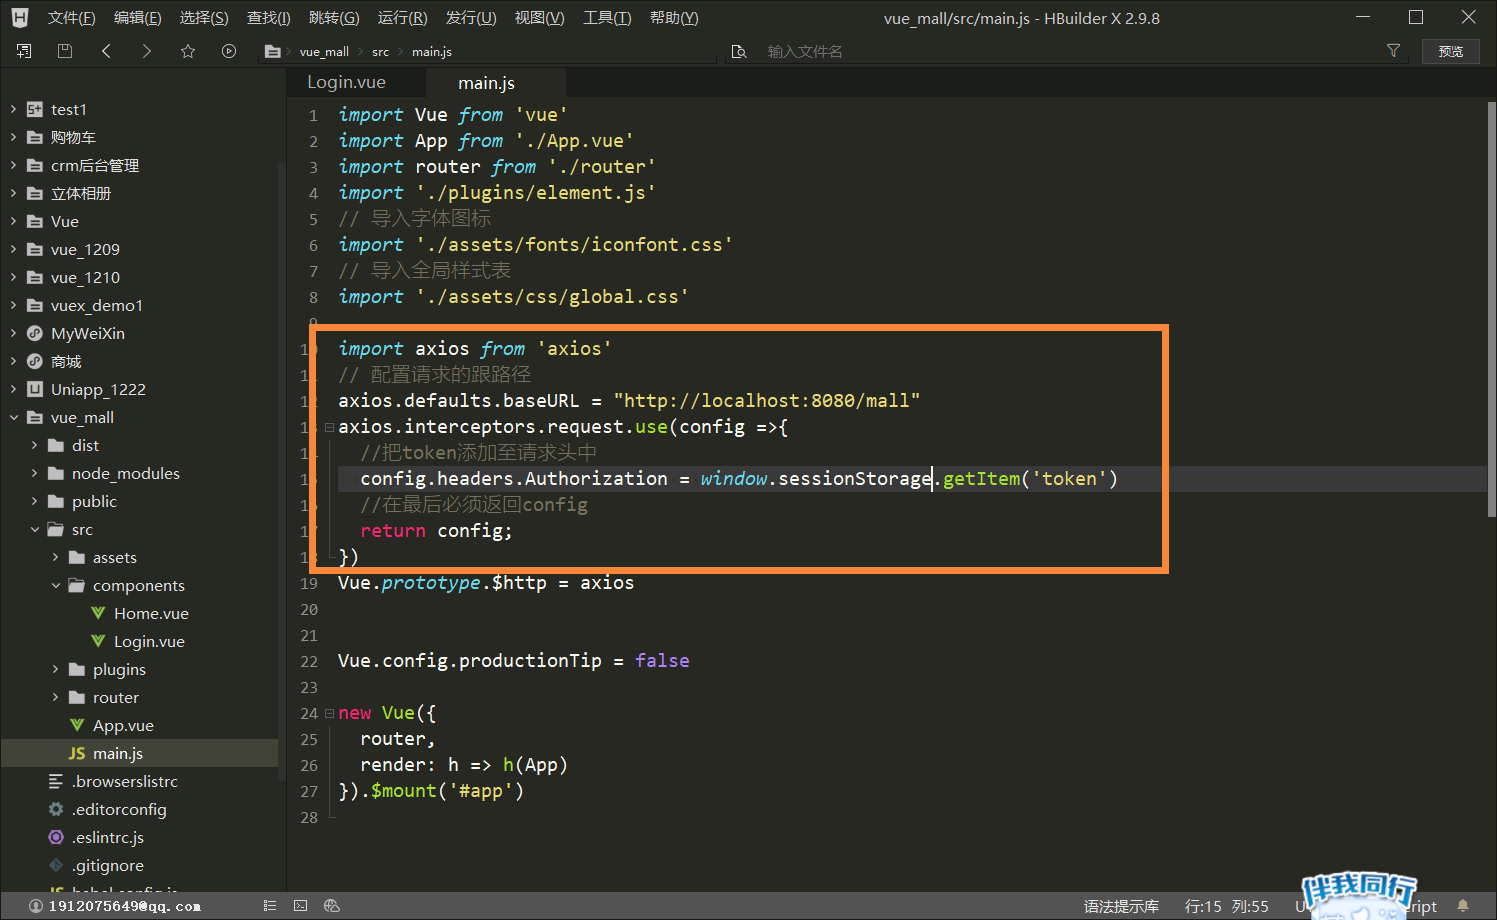The height and width of the screenshot is (920, 1497).
Task: Collapse the vue_mall project
Action: click(x=13, y=417)
